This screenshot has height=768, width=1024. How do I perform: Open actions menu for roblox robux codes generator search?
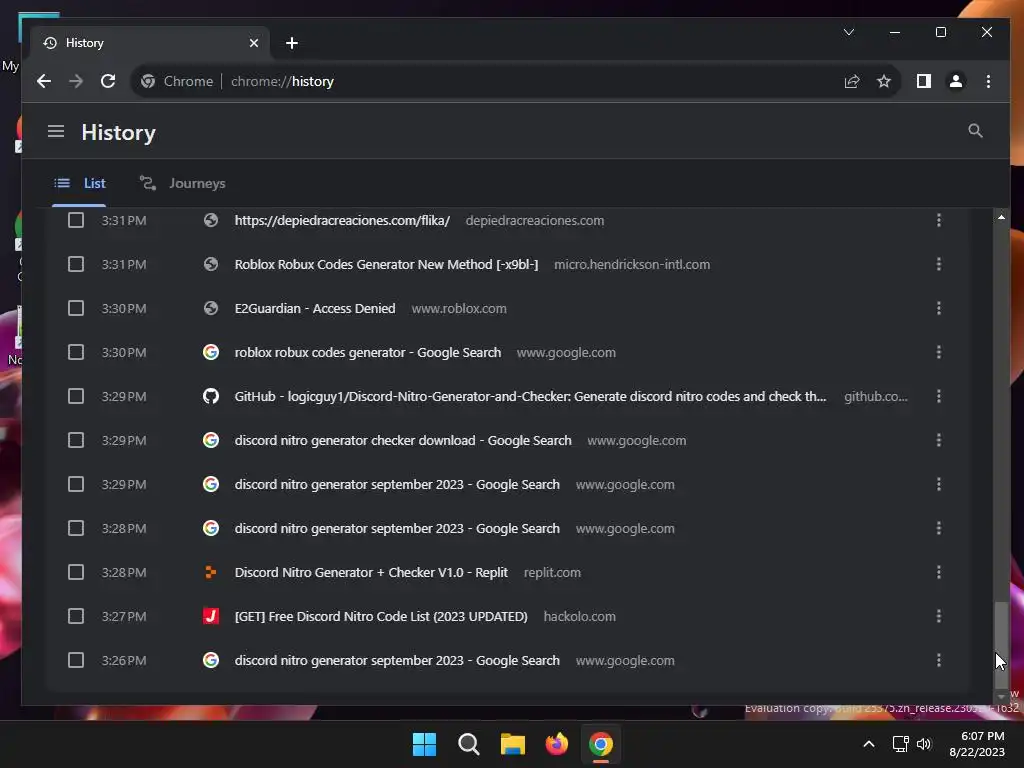[x=938, y=352]
